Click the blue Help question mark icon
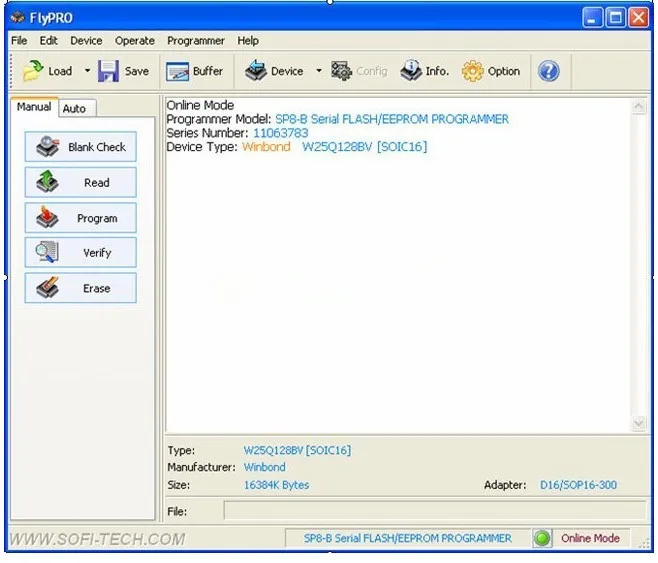The height and width of the screenshot is (563, 658). [548, 70]
